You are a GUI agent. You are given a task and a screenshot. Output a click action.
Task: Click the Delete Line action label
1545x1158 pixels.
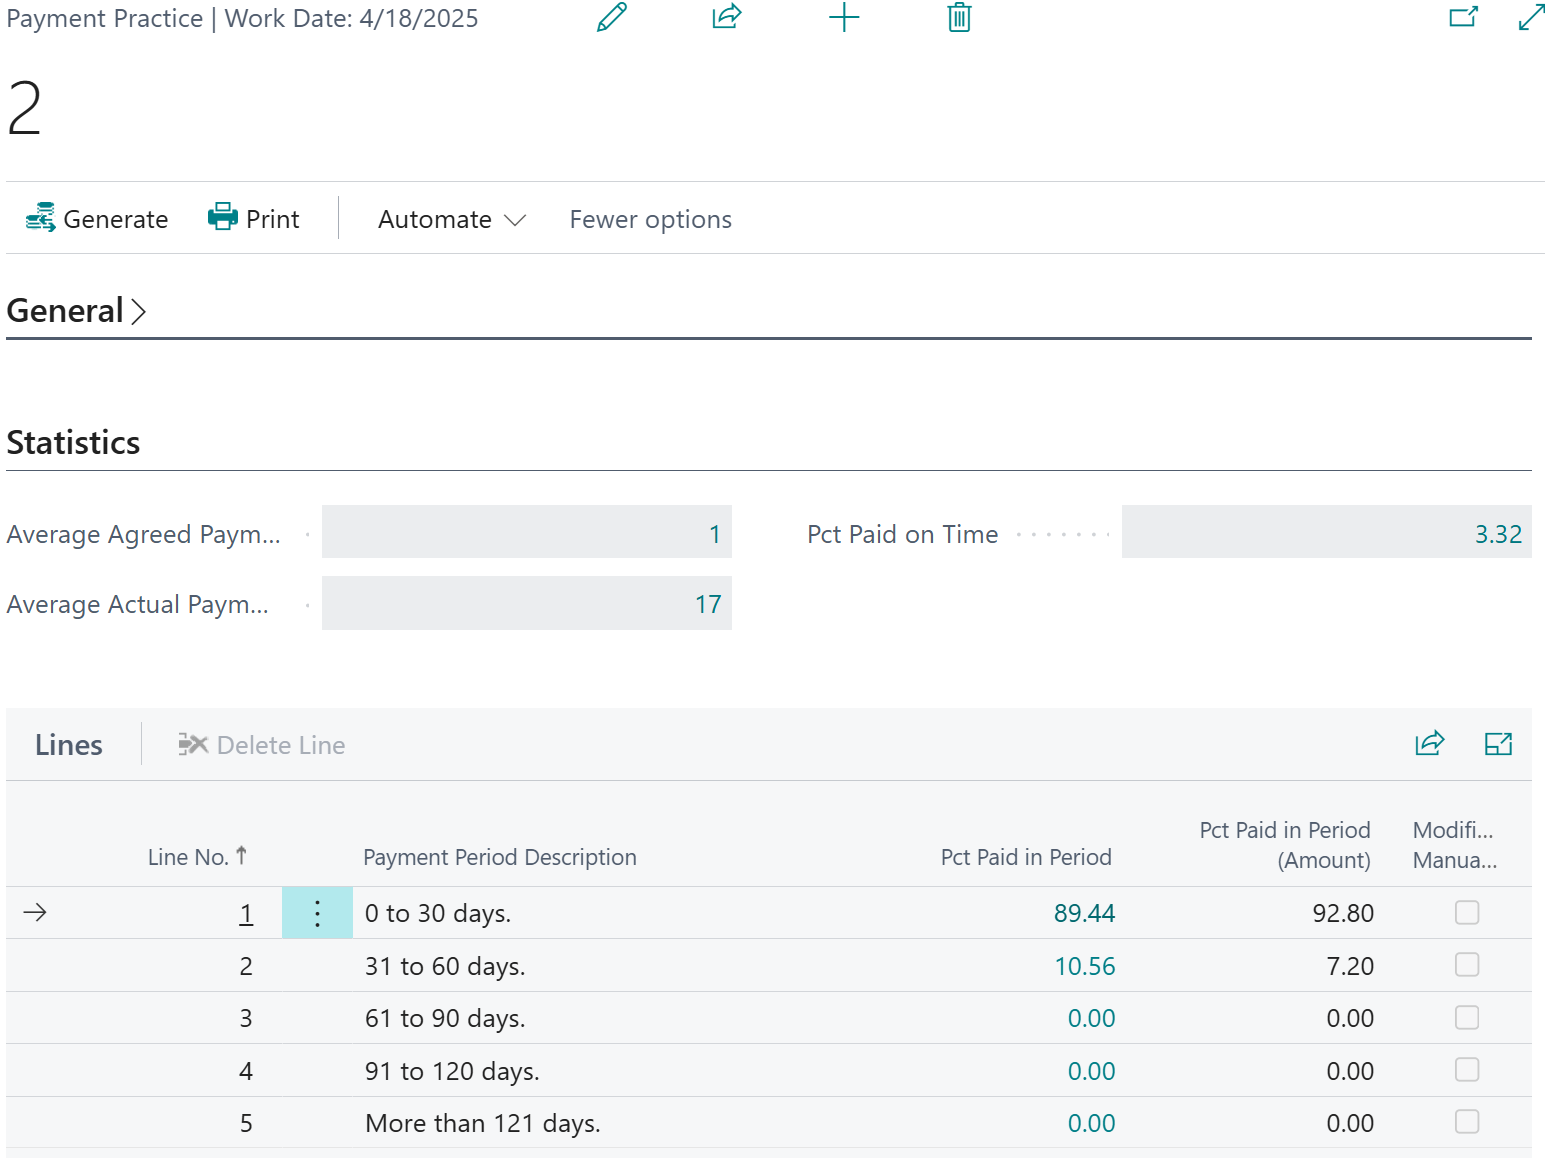(x=281, y=745)
